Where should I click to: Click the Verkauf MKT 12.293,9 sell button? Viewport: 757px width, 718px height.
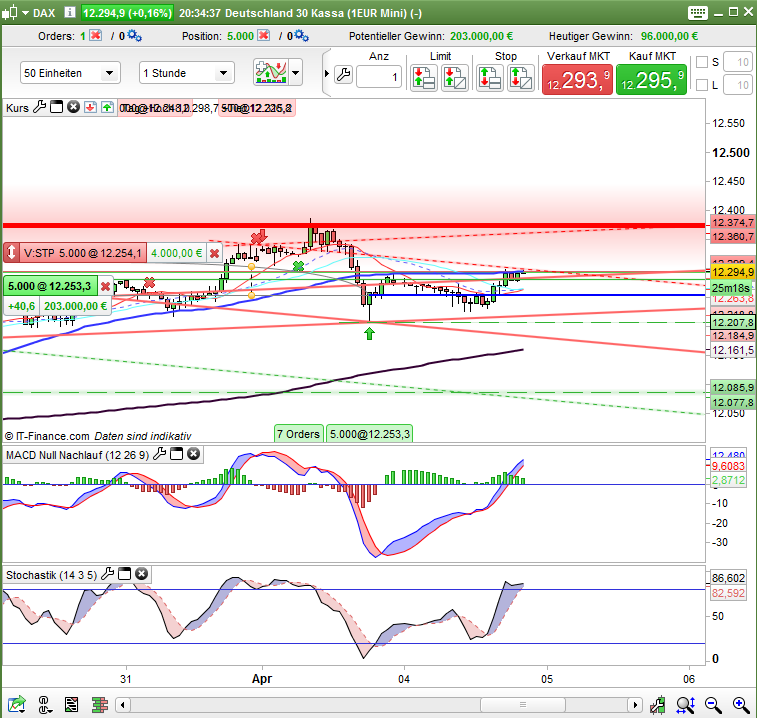click(x=577, y=79)
